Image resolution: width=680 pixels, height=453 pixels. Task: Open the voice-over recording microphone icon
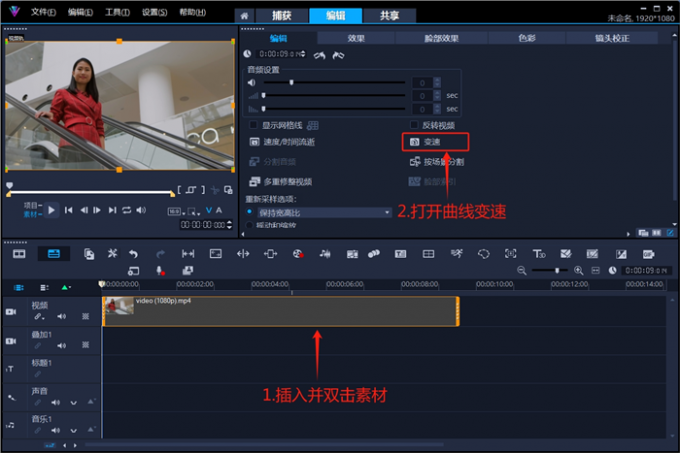click(x=160, y=271)
